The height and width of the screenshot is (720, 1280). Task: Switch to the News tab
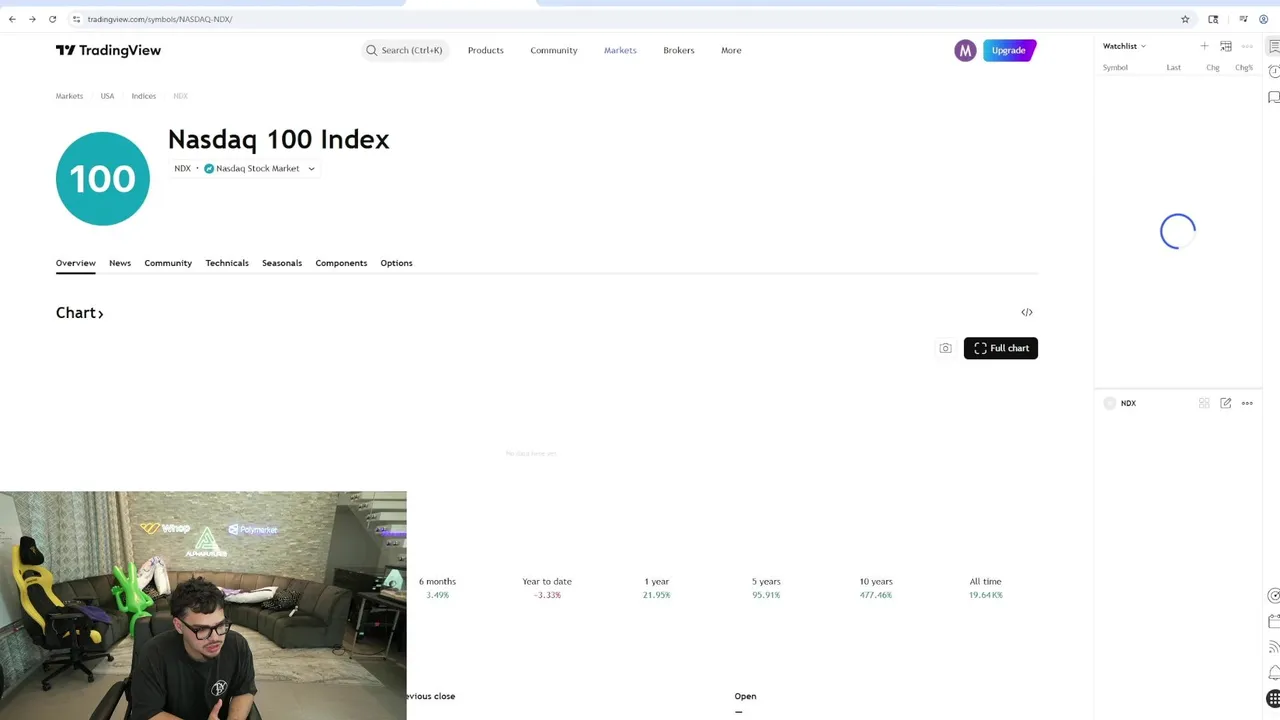(120, 263)
